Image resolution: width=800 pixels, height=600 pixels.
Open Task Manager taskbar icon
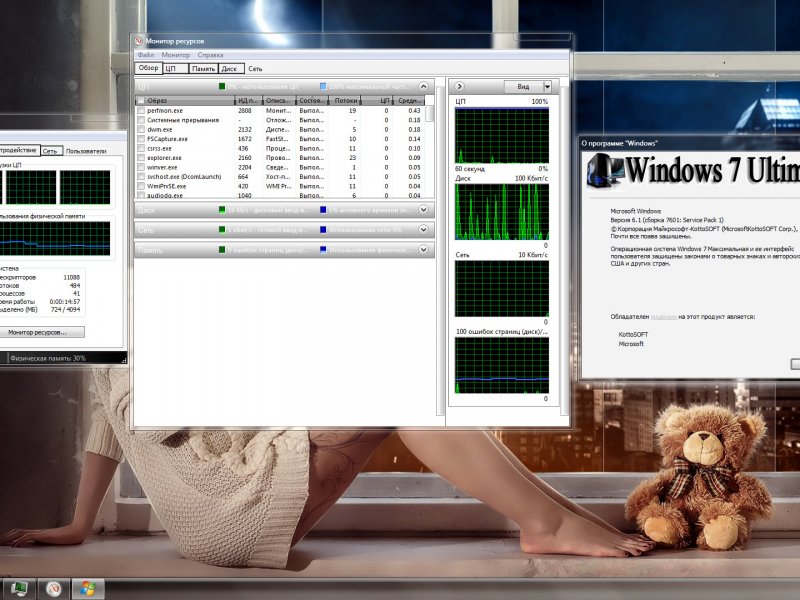pos(18,589)
